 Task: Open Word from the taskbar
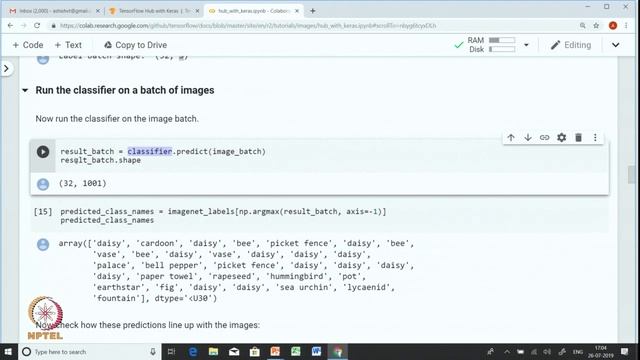(x=316, y=351)
